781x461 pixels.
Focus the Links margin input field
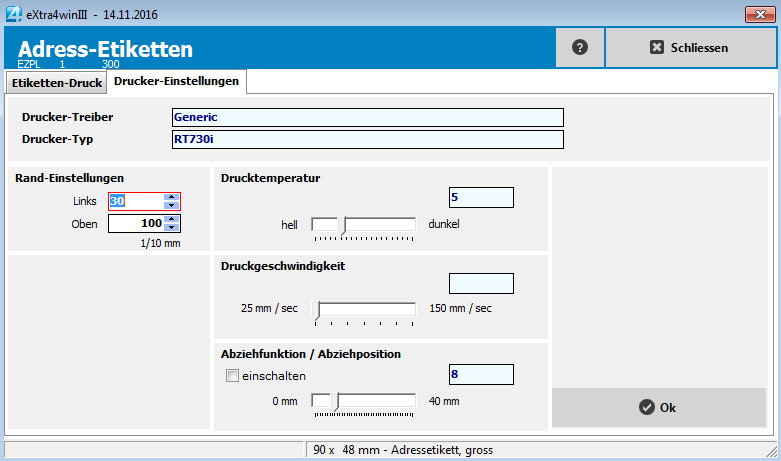coord(135,201)
